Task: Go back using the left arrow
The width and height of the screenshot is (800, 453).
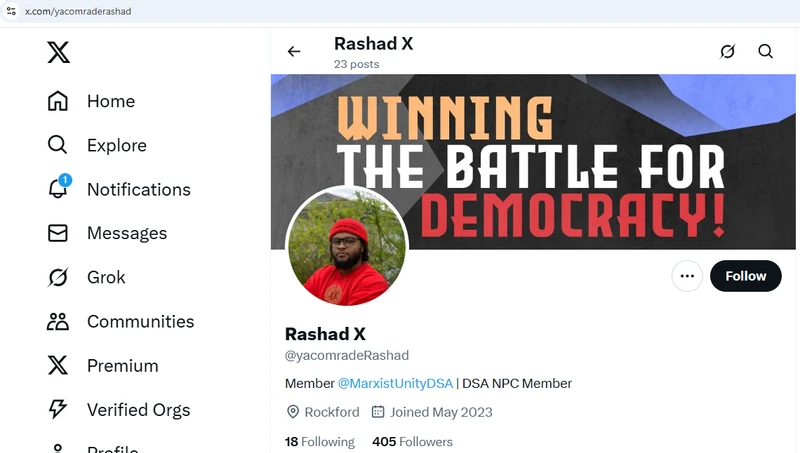Action: (294, 52)
